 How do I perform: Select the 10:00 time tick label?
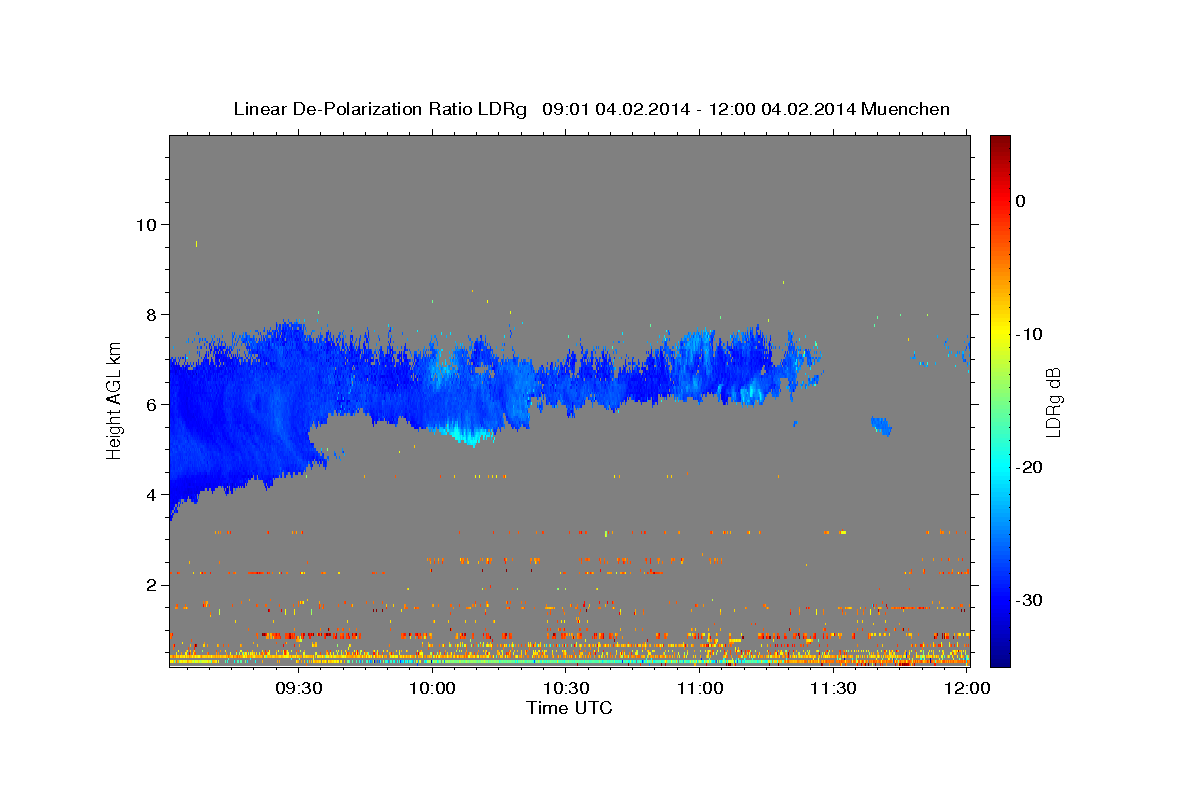[x=433, y=688]
